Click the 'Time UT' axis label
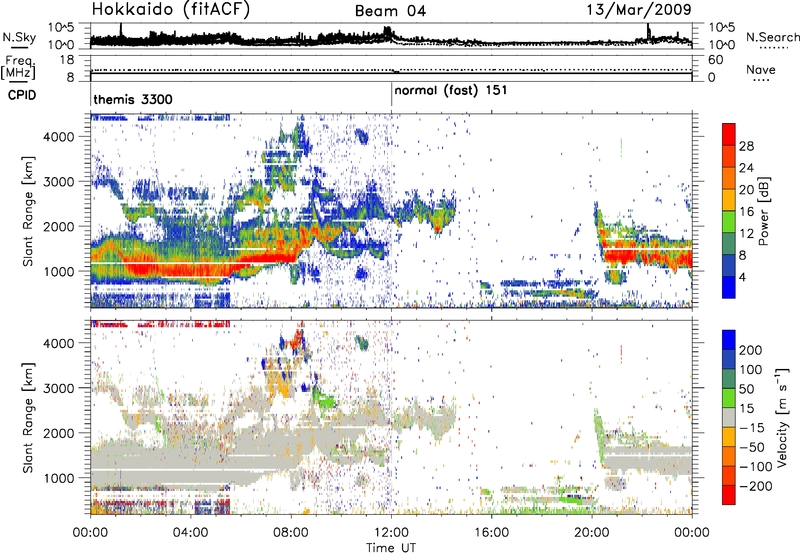The image size is (800, 554). tap(391, 547)
